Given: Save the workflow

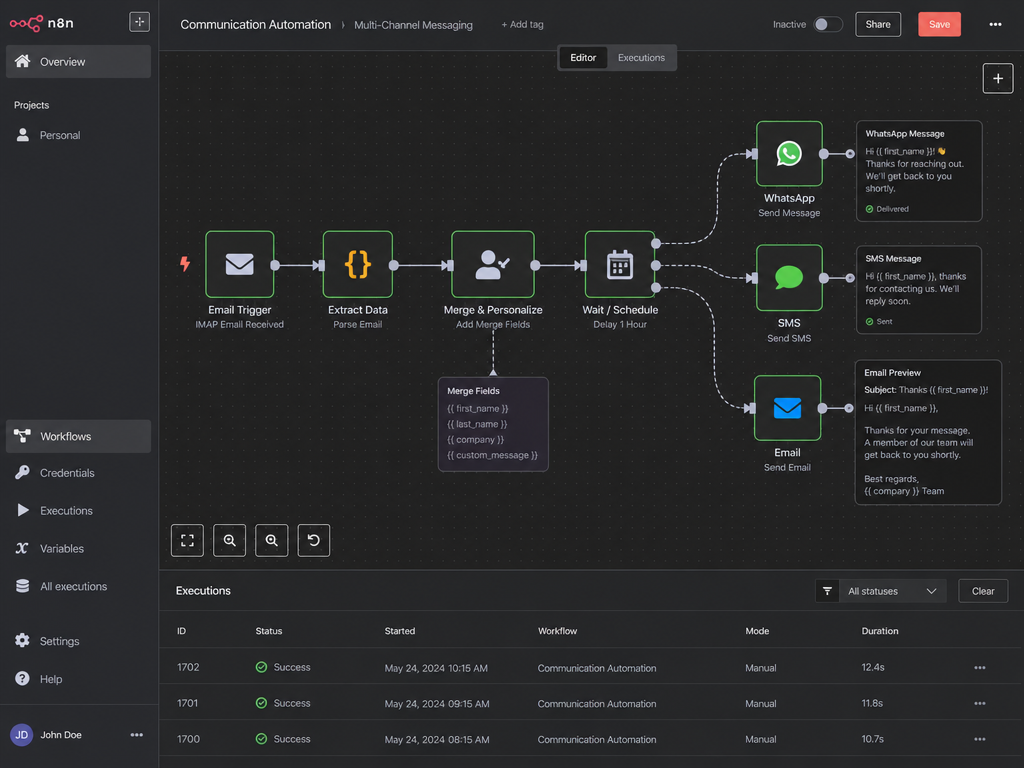Looking at the screenshot, I should [939, 24].
